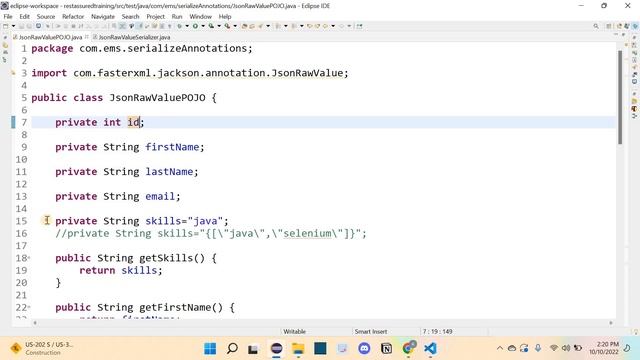Show hidden system tray icons chevron
This screenshot has height=360, width=640.
point(500,348)
